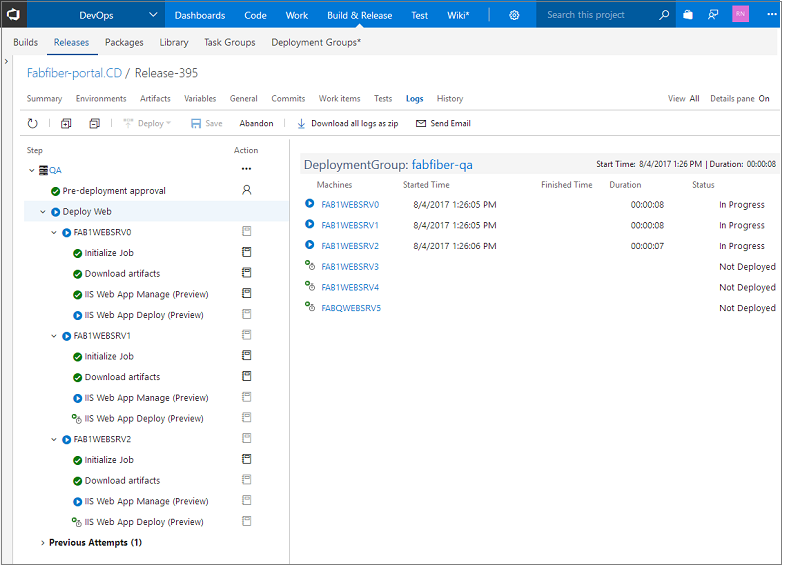
Task: Click the settings gear icon in header
Action: (514, 15)
